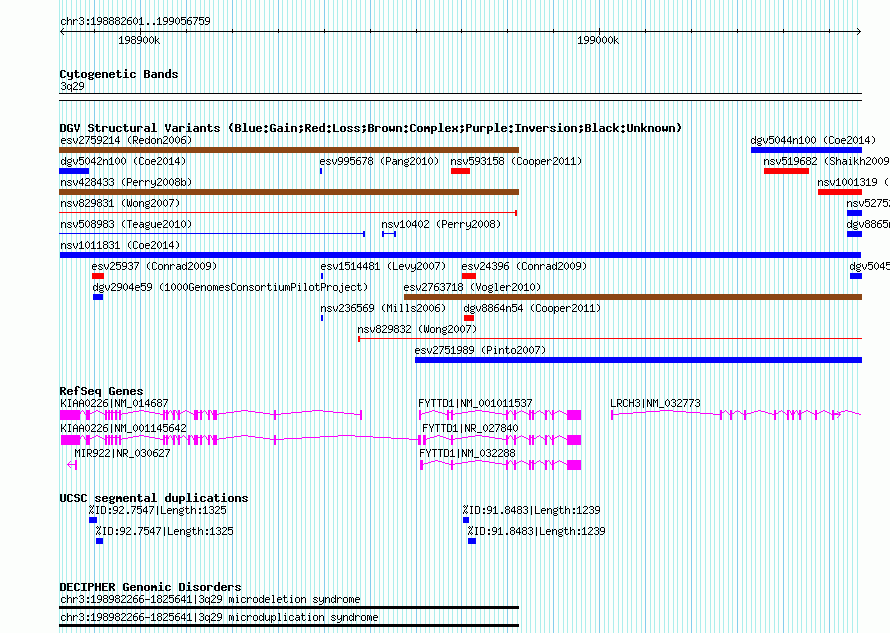Click the esv25937 (Conrad2009) red bar
The height and width of the screenshot is (633, 890).
[x=98, y=276]
